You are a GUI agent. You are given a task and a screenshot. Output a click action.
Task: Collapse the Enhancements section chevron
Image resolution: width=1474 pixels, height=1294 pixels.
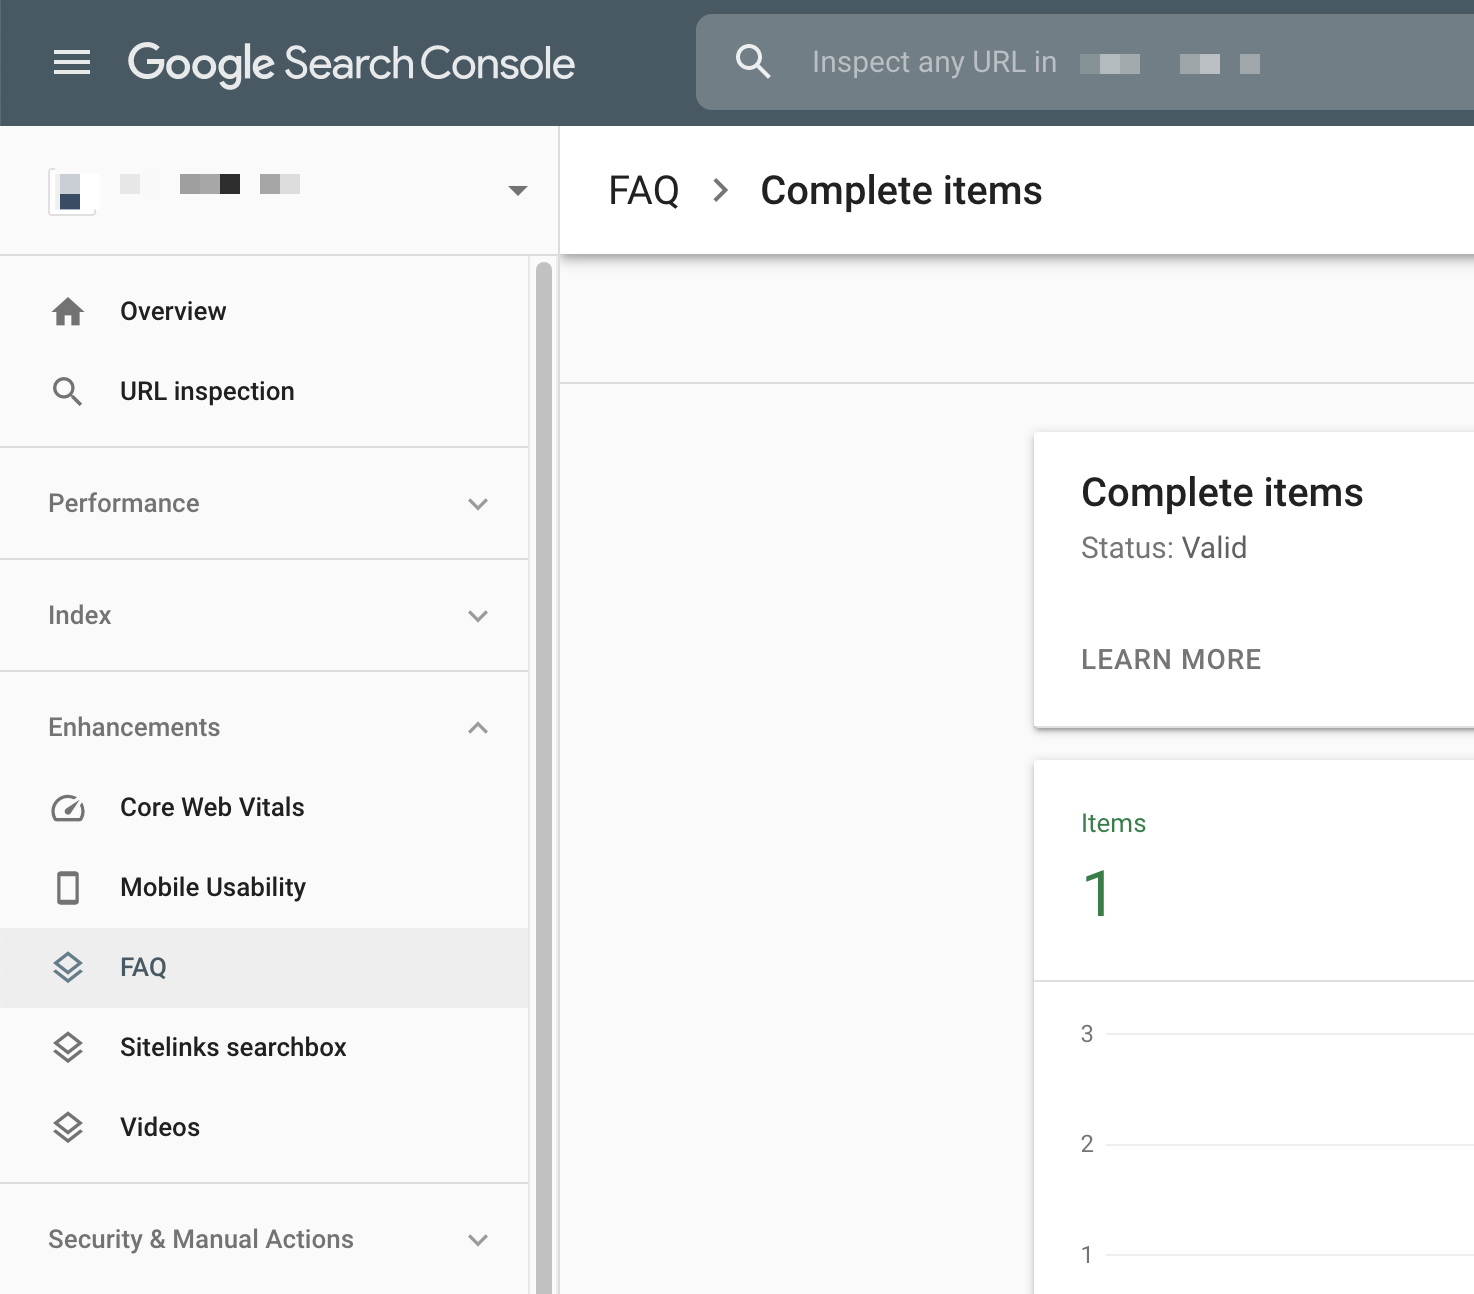(x=478, y=728)
